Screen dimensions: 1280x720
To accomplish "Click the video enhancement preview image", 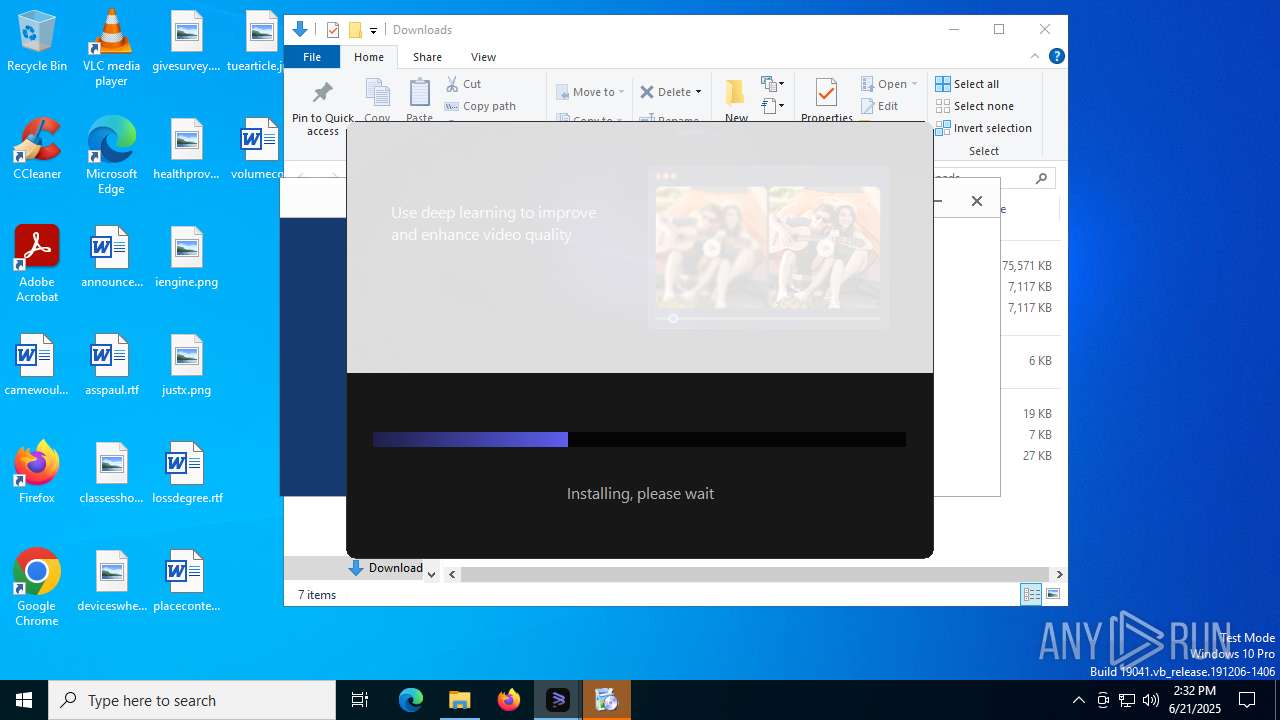I will pyautogui.click(x=768, y=248).
